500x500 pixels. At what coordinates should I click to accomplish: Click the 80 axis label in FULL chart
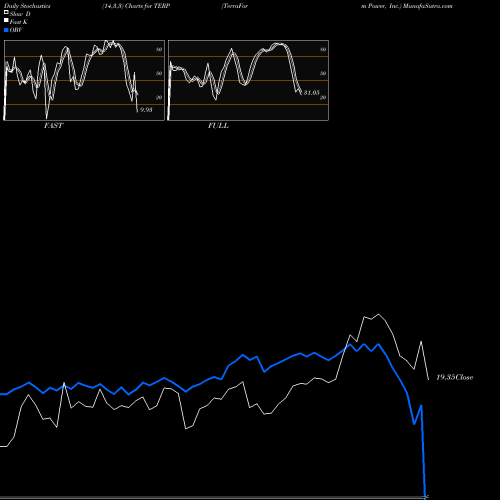323,49
